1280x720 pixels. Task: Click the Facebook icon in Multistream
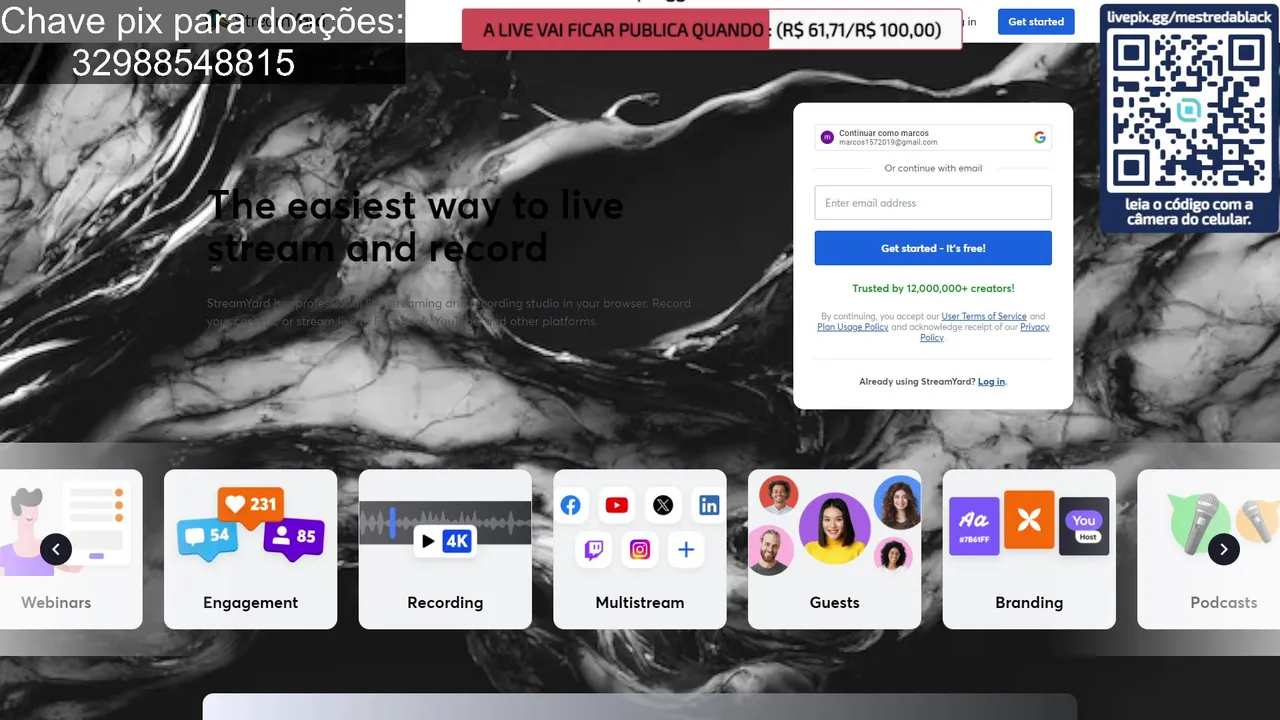(571, 505)
